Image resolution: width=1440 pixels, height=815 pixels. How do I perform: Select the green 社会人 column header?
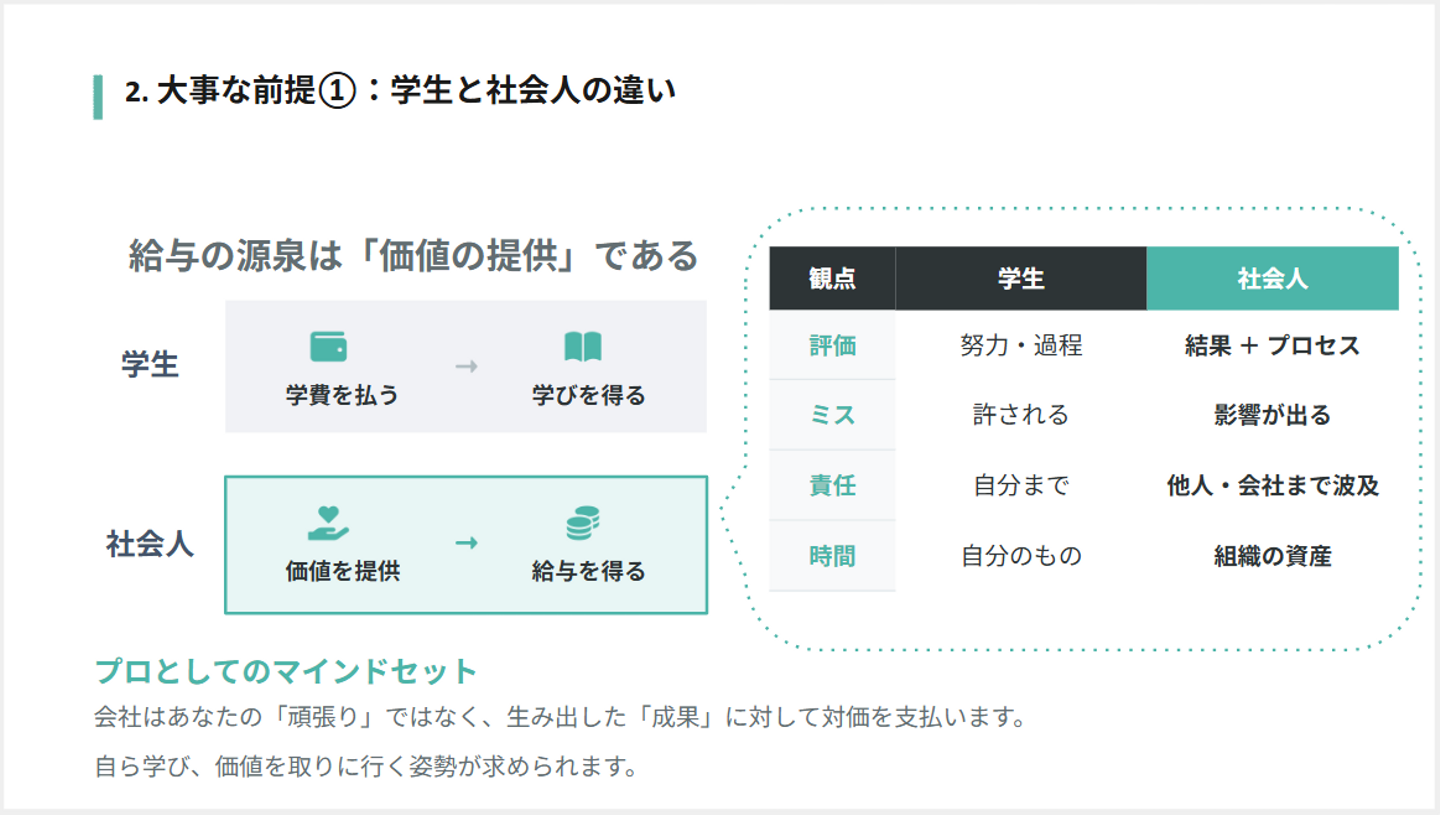[x=1272, y=278]
